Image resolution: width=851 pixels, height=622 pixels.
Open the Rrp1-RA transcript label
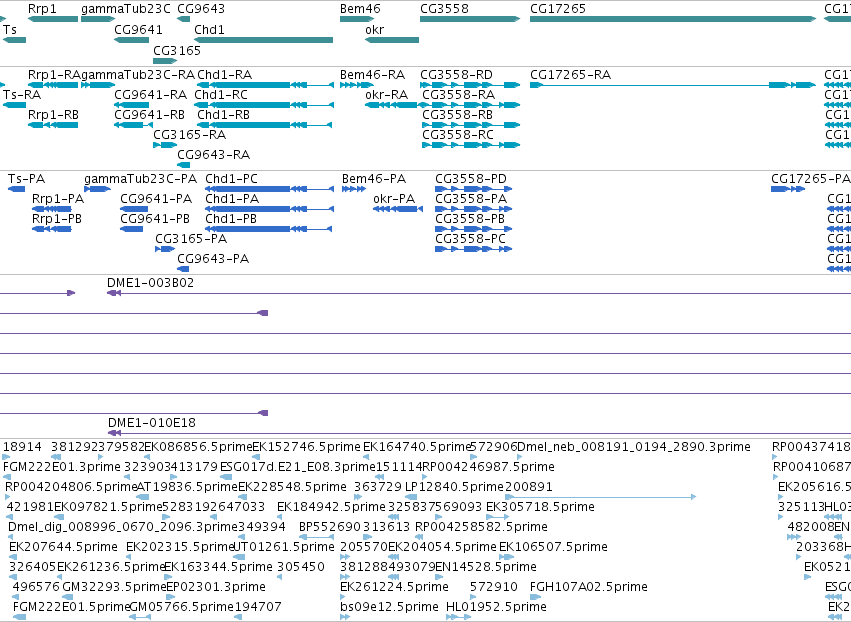[54, 74]
